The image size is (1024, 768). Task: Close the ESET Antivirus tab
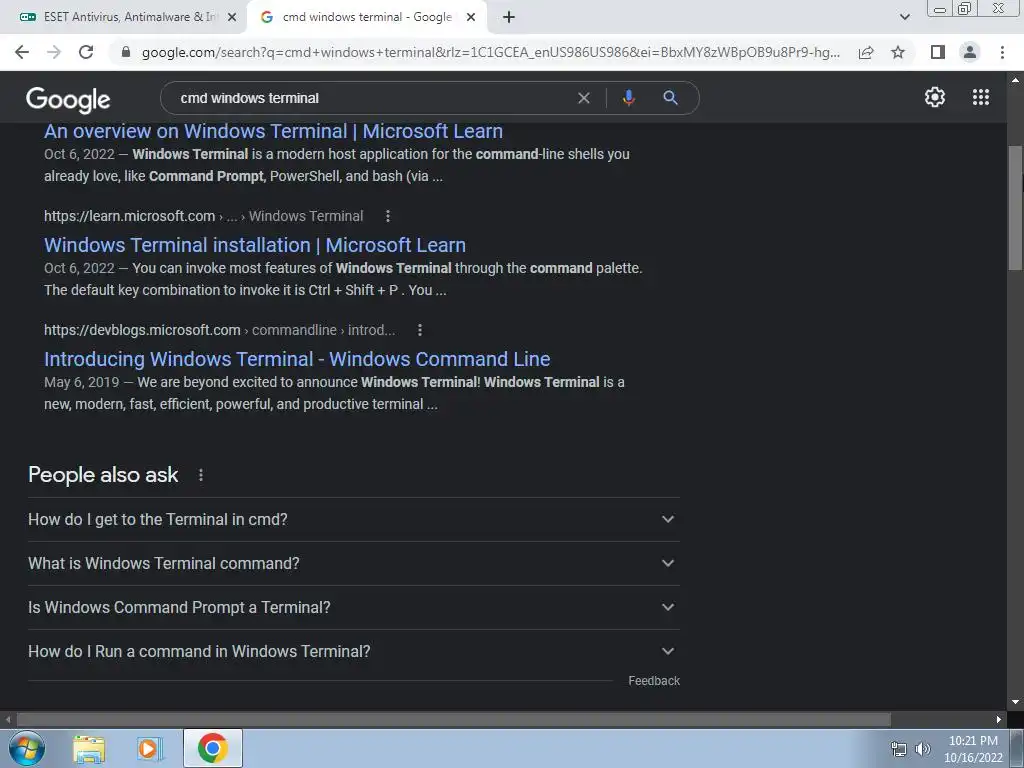coord(231,18)
